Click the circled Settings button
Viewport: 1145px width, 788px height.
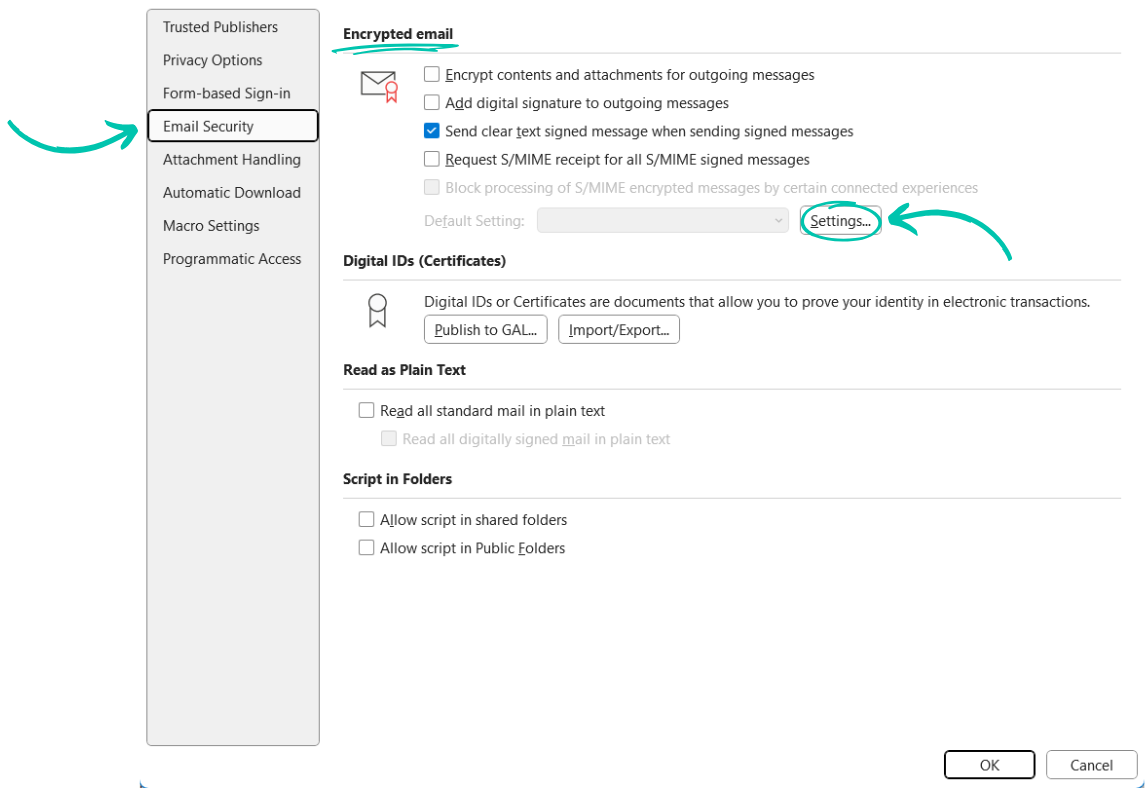pyautogui.click(x=838, y=221)
